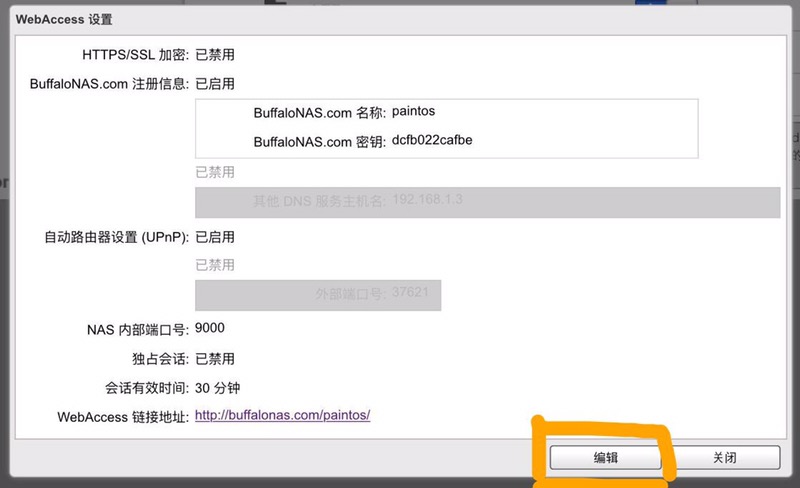This screenshot has width=800, height=488.
Task: Click the WebAccess 链接地址 label
Action: (x=123, y=417)
